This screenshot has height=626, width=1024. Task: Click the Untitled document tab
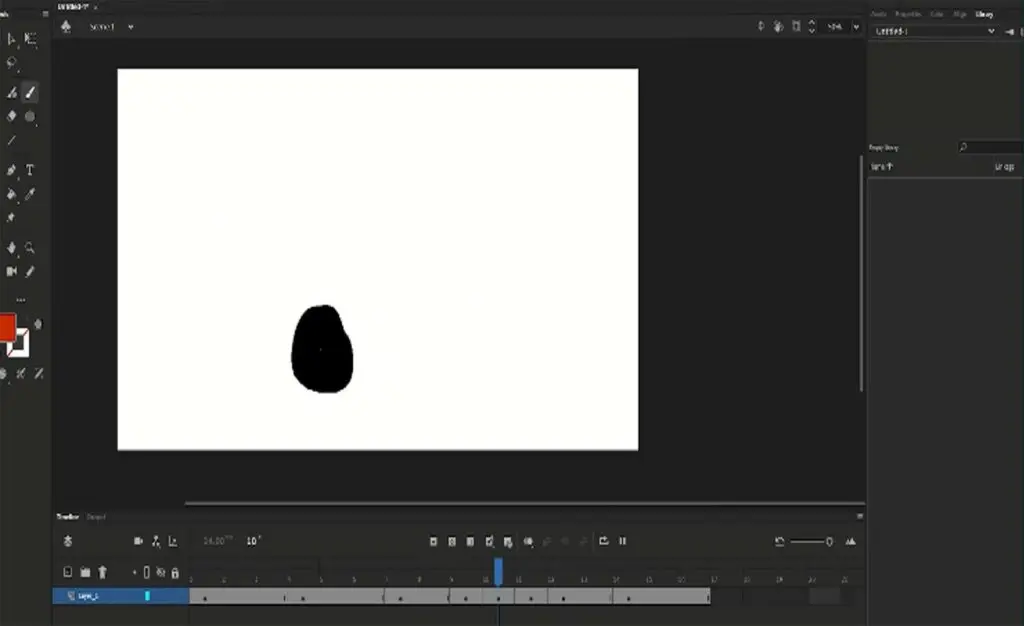coord(72,7)
